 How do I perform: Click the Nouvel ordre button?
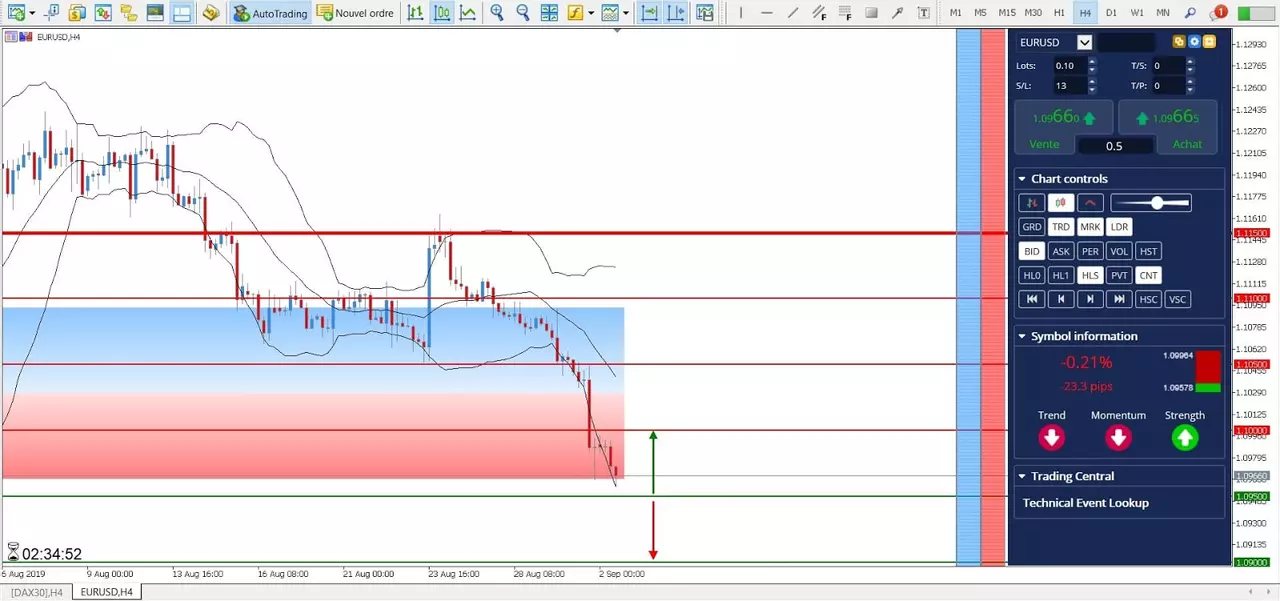point(356,13)
